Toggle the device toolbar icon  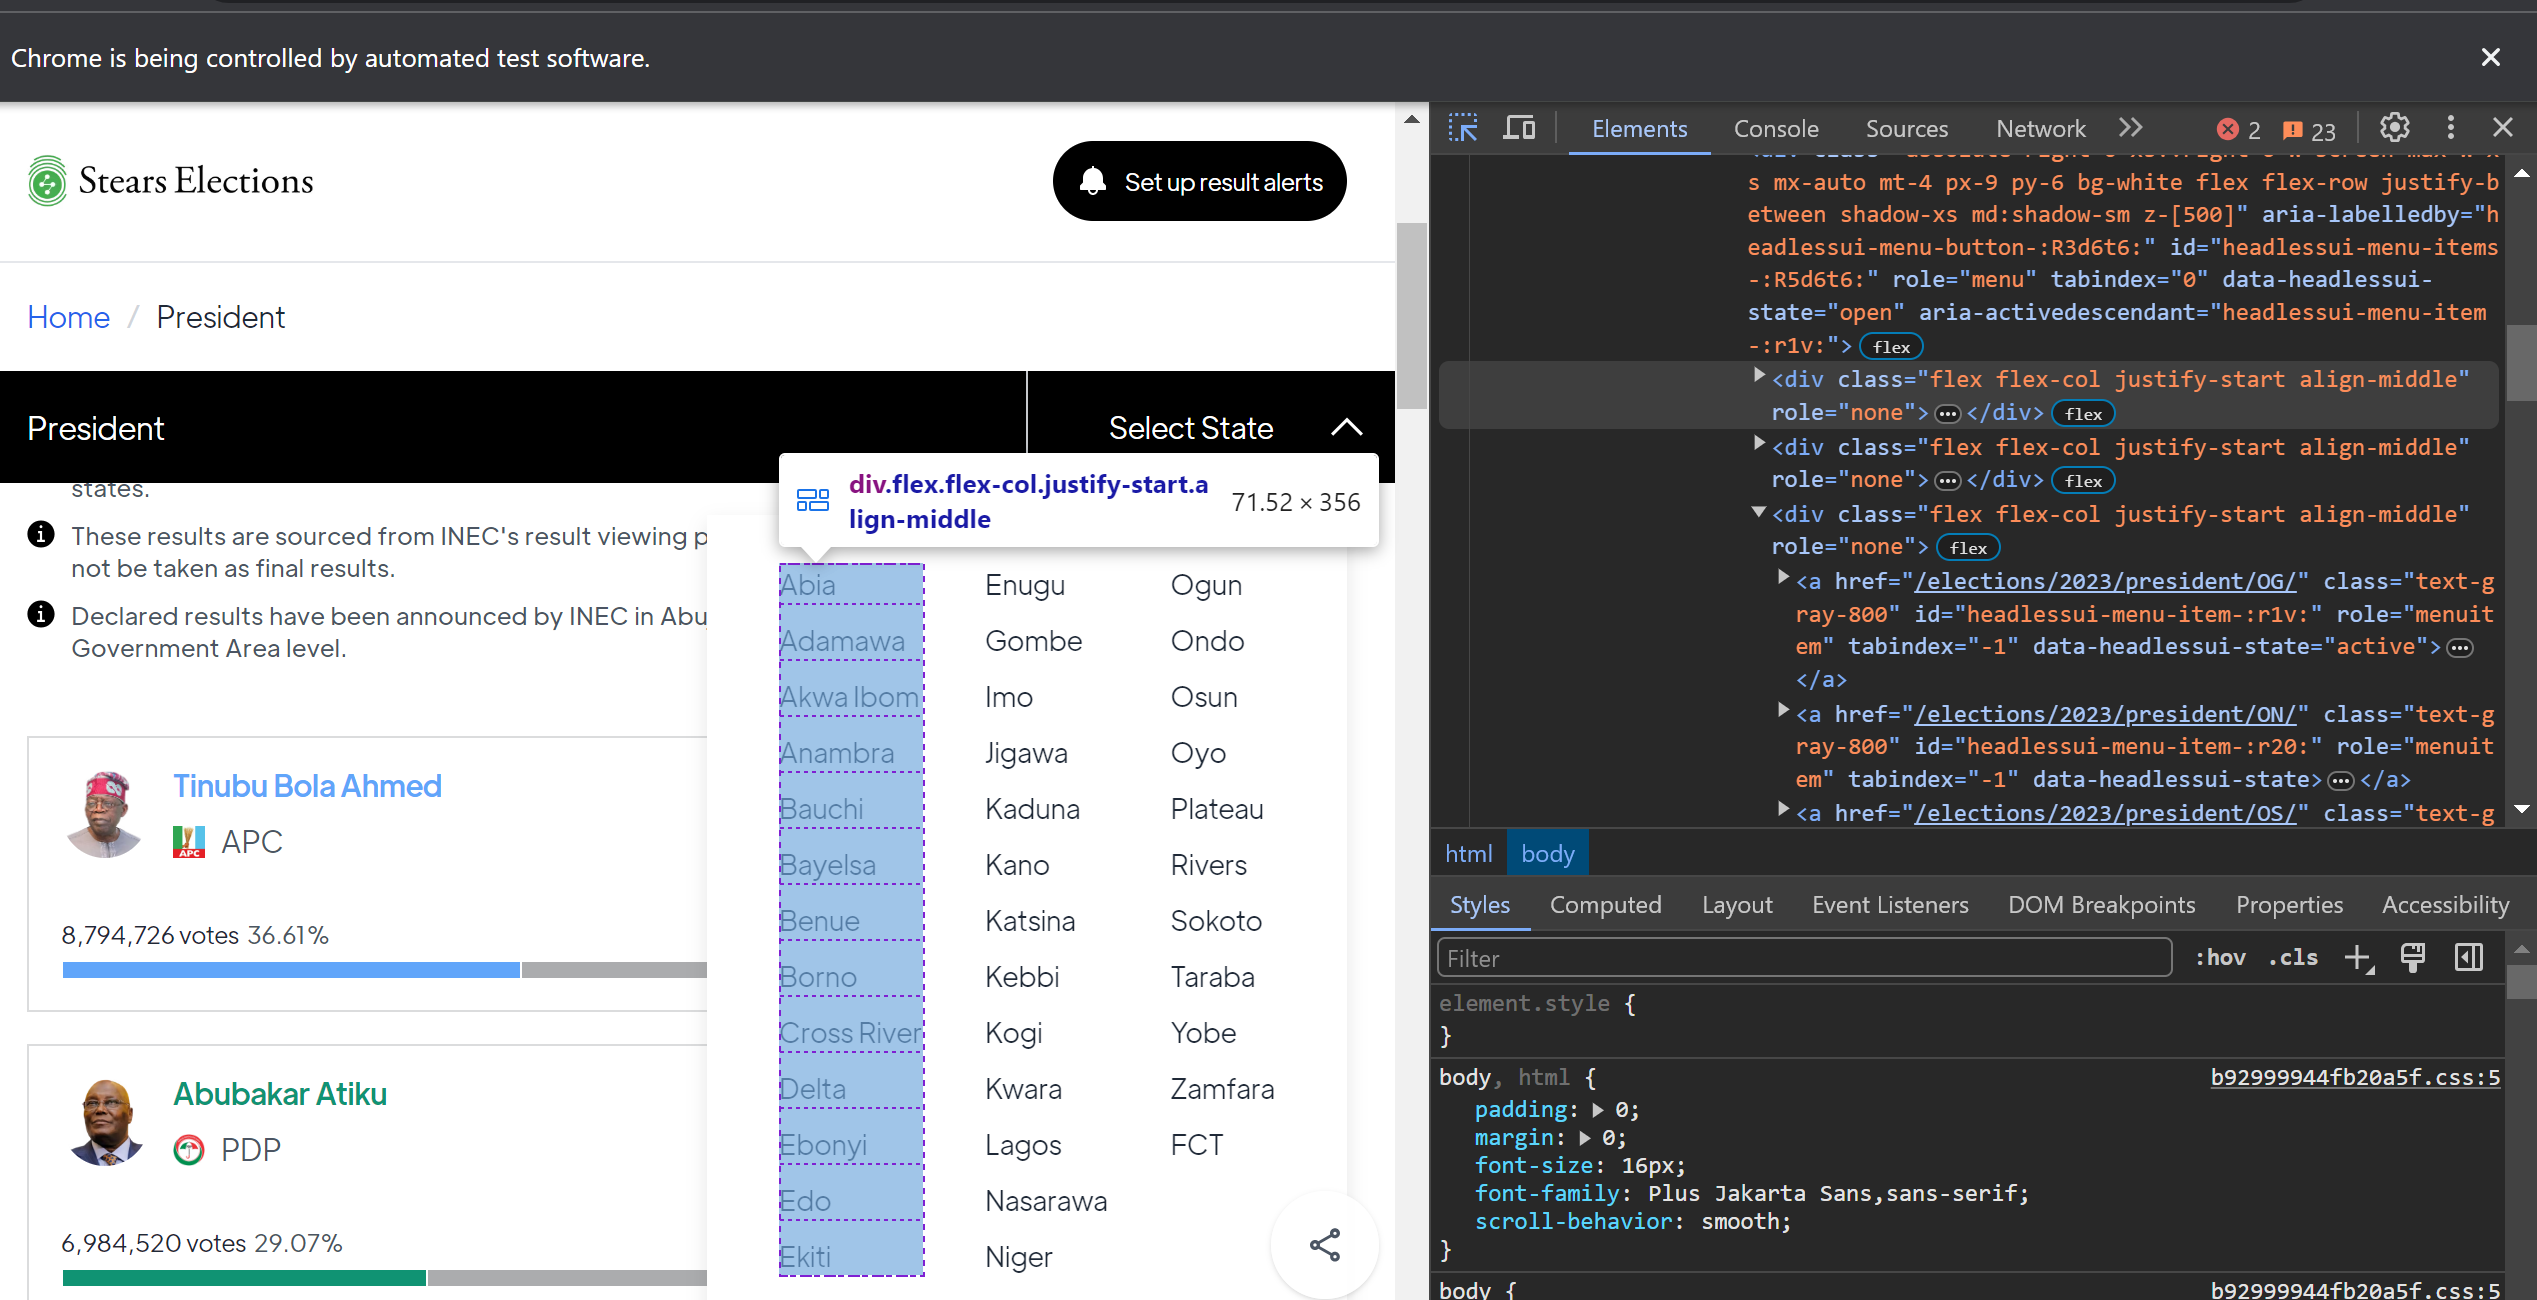pos(1519,128)
